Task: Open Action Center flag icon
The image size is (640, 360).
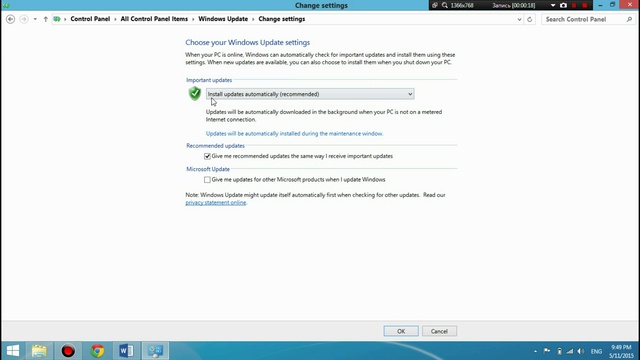Action: click(x=547, y=351)
